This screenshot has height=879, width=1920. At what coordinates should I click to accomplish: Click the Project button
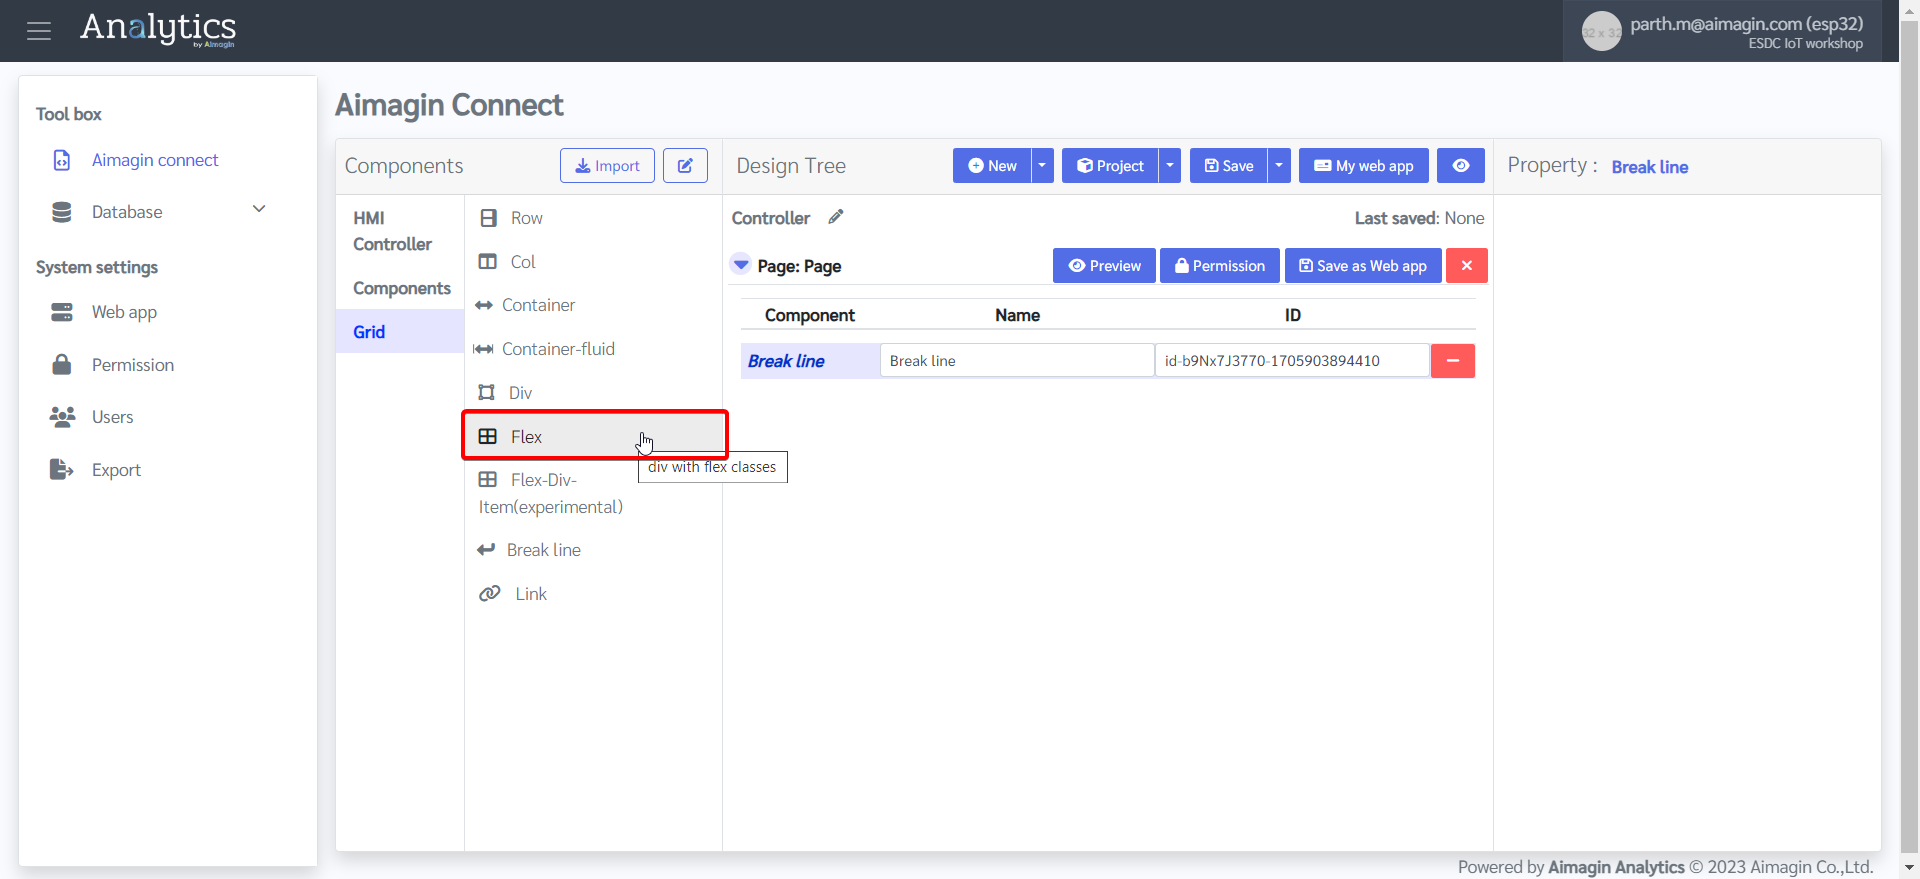click(x=1110, y=166)
